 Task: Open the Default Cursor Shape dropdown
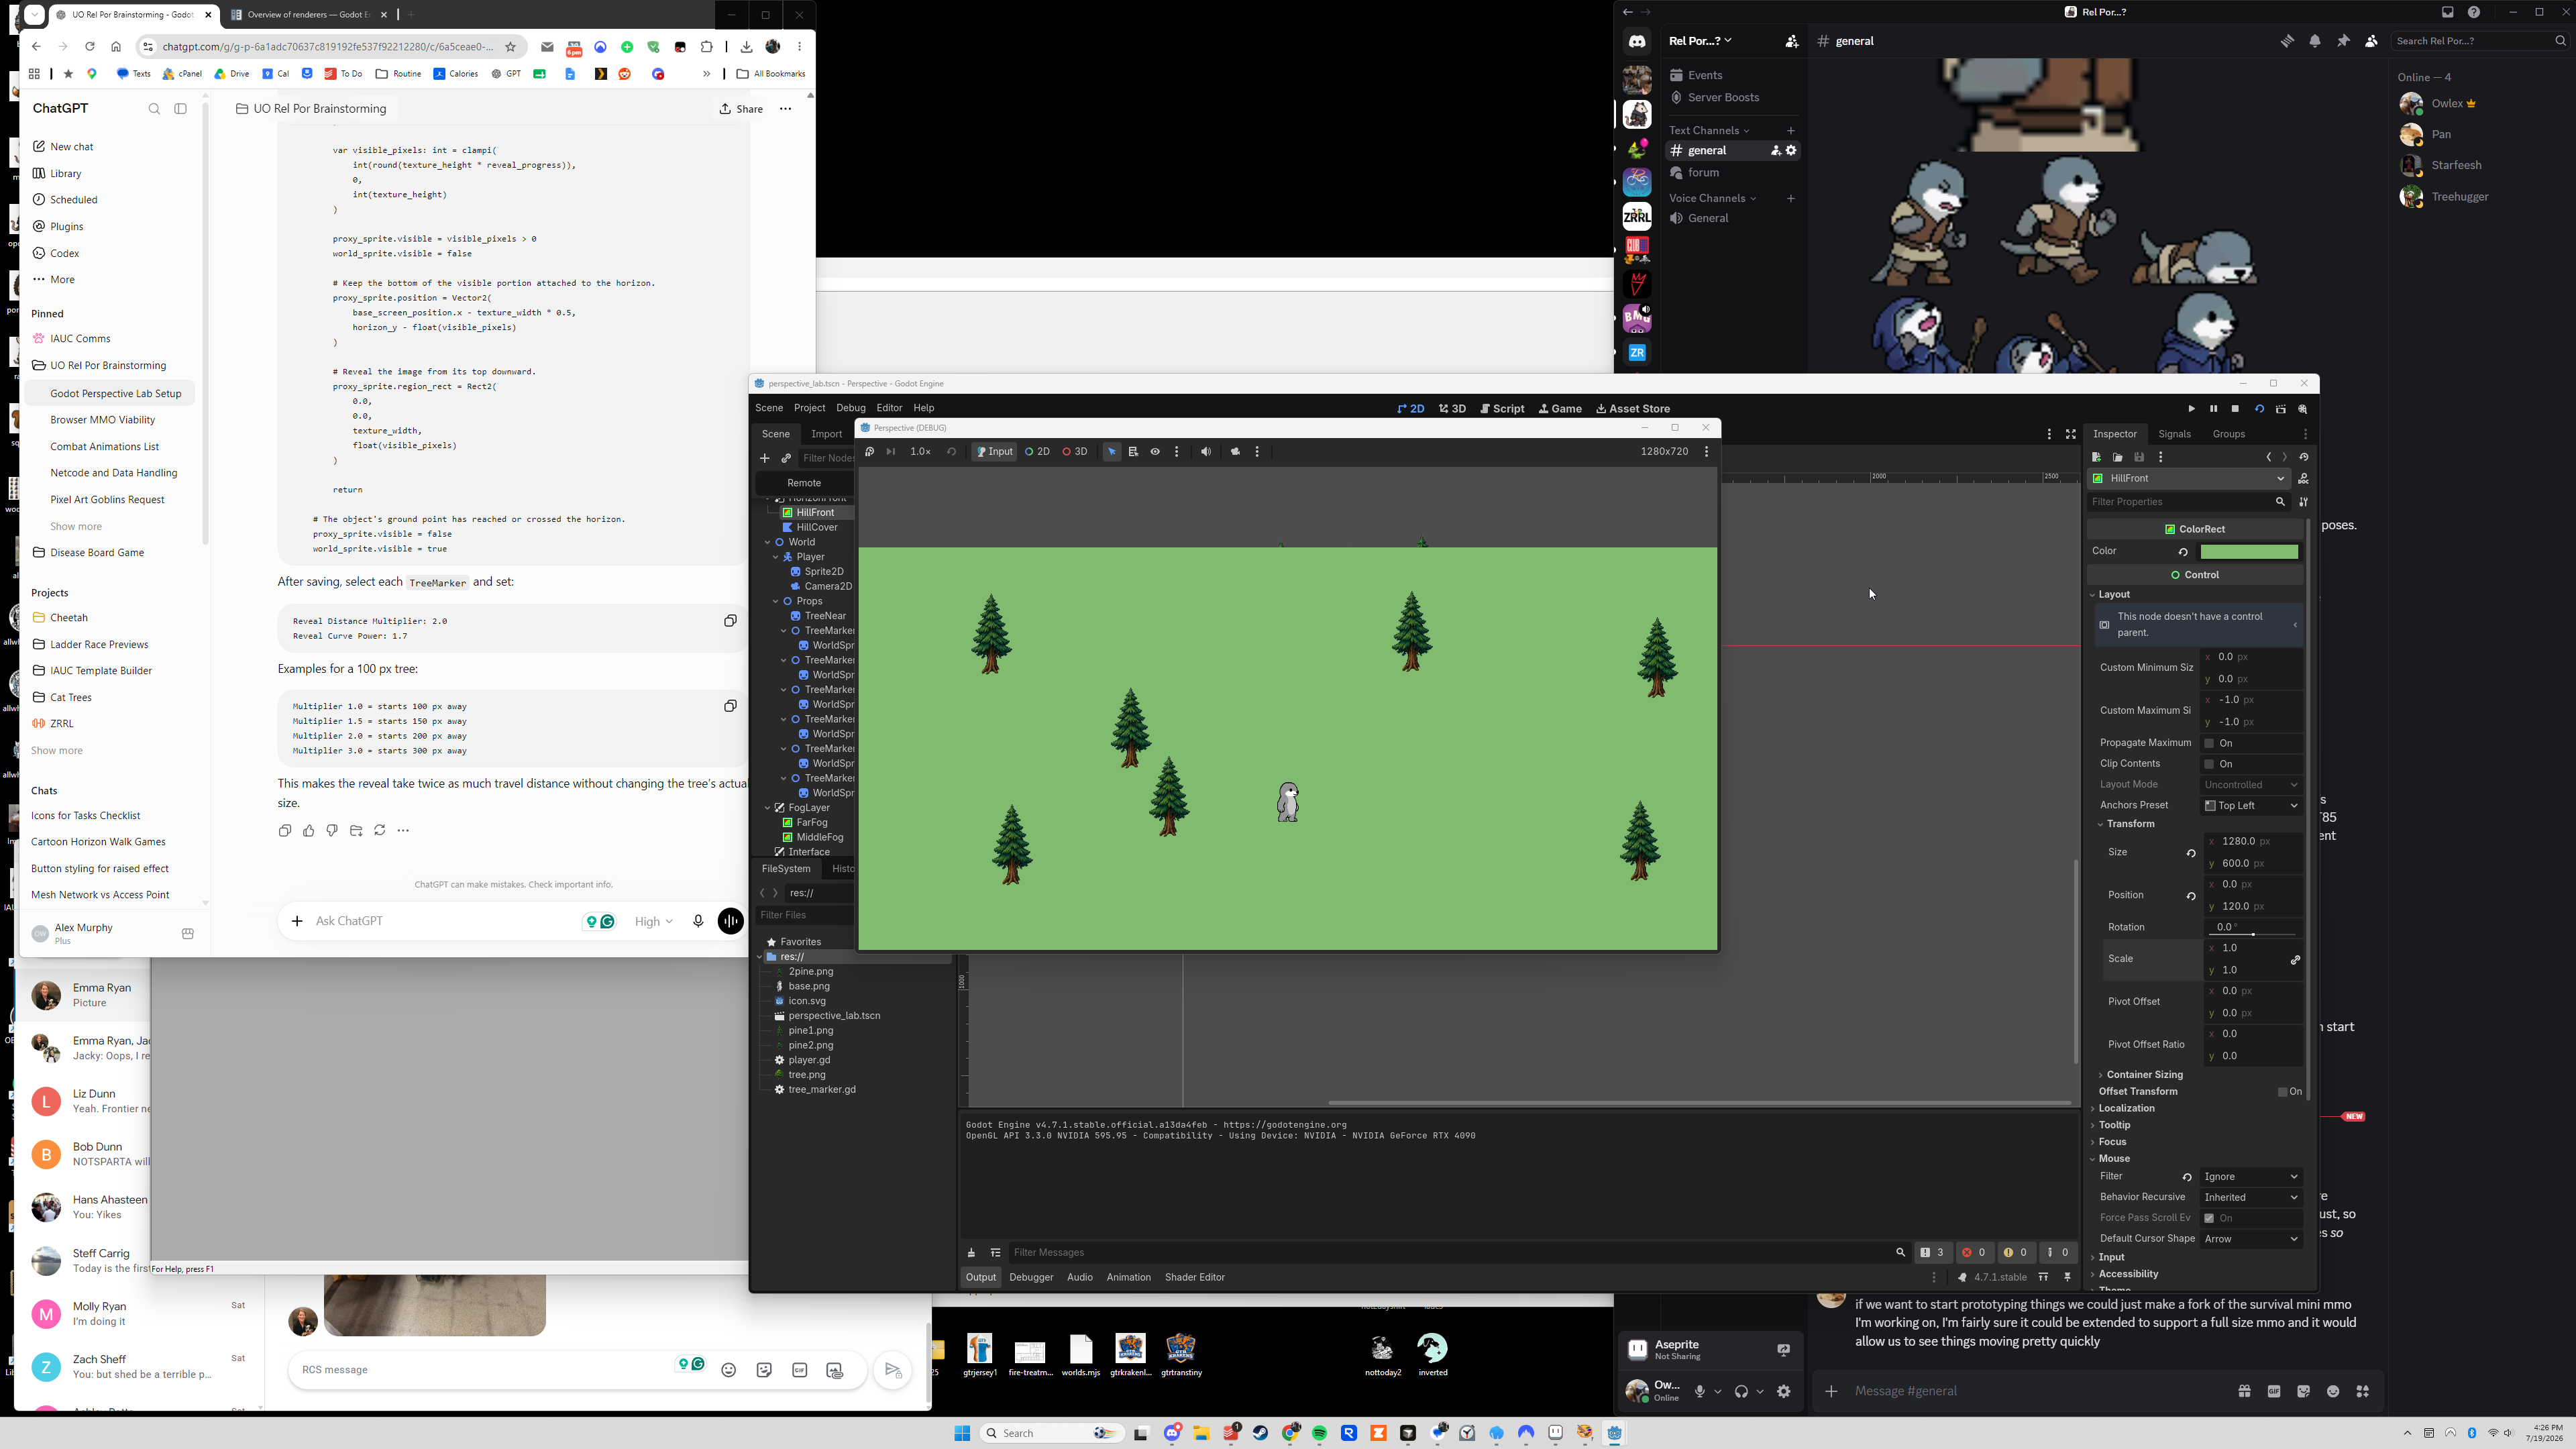[x=2251, y=1239]
